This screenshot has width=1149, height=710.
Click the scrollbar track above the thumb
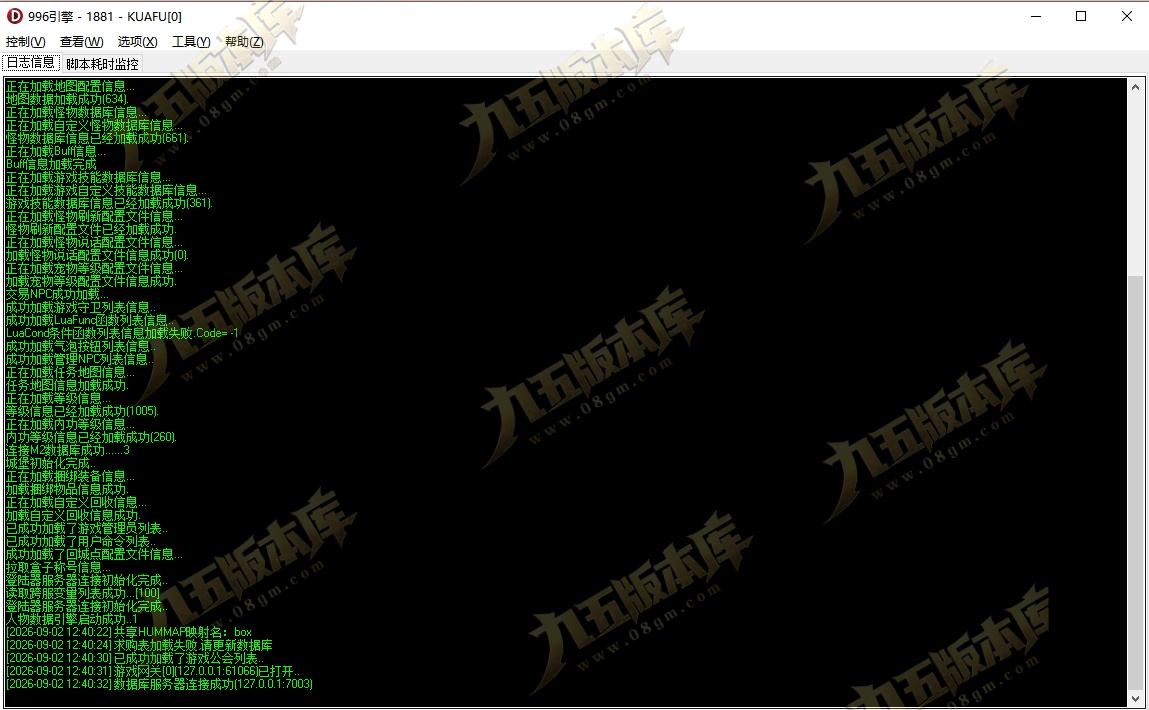1136,185
